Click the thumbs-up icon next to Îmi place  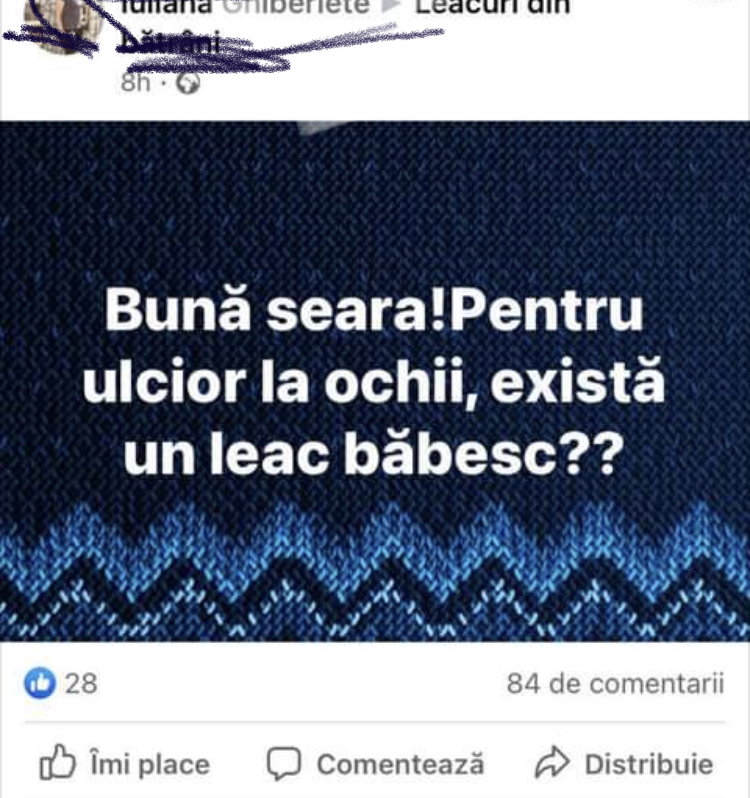pos(57,762)
